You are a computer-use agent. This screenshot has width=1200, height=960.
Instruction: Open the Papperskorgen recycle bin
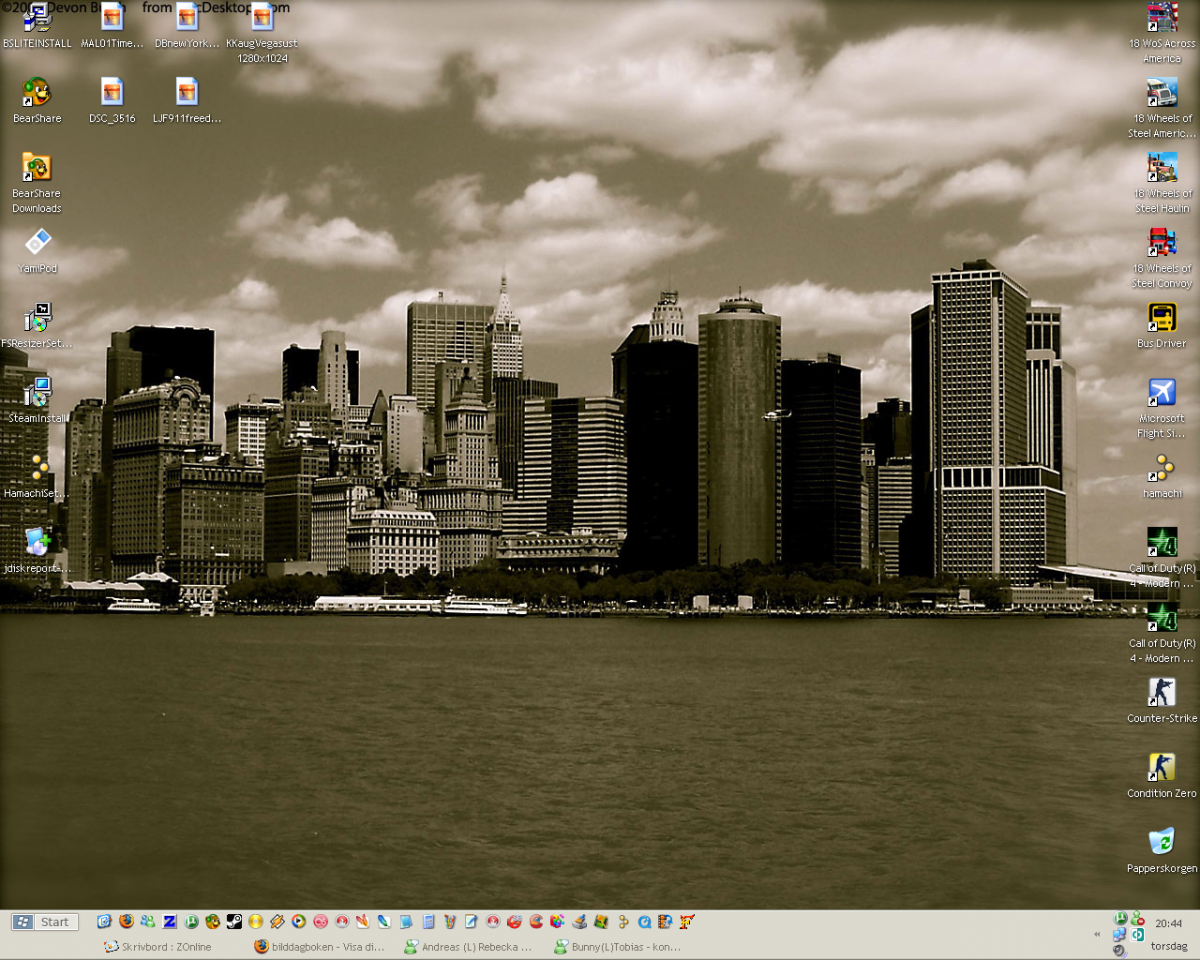coord(1161,842)
